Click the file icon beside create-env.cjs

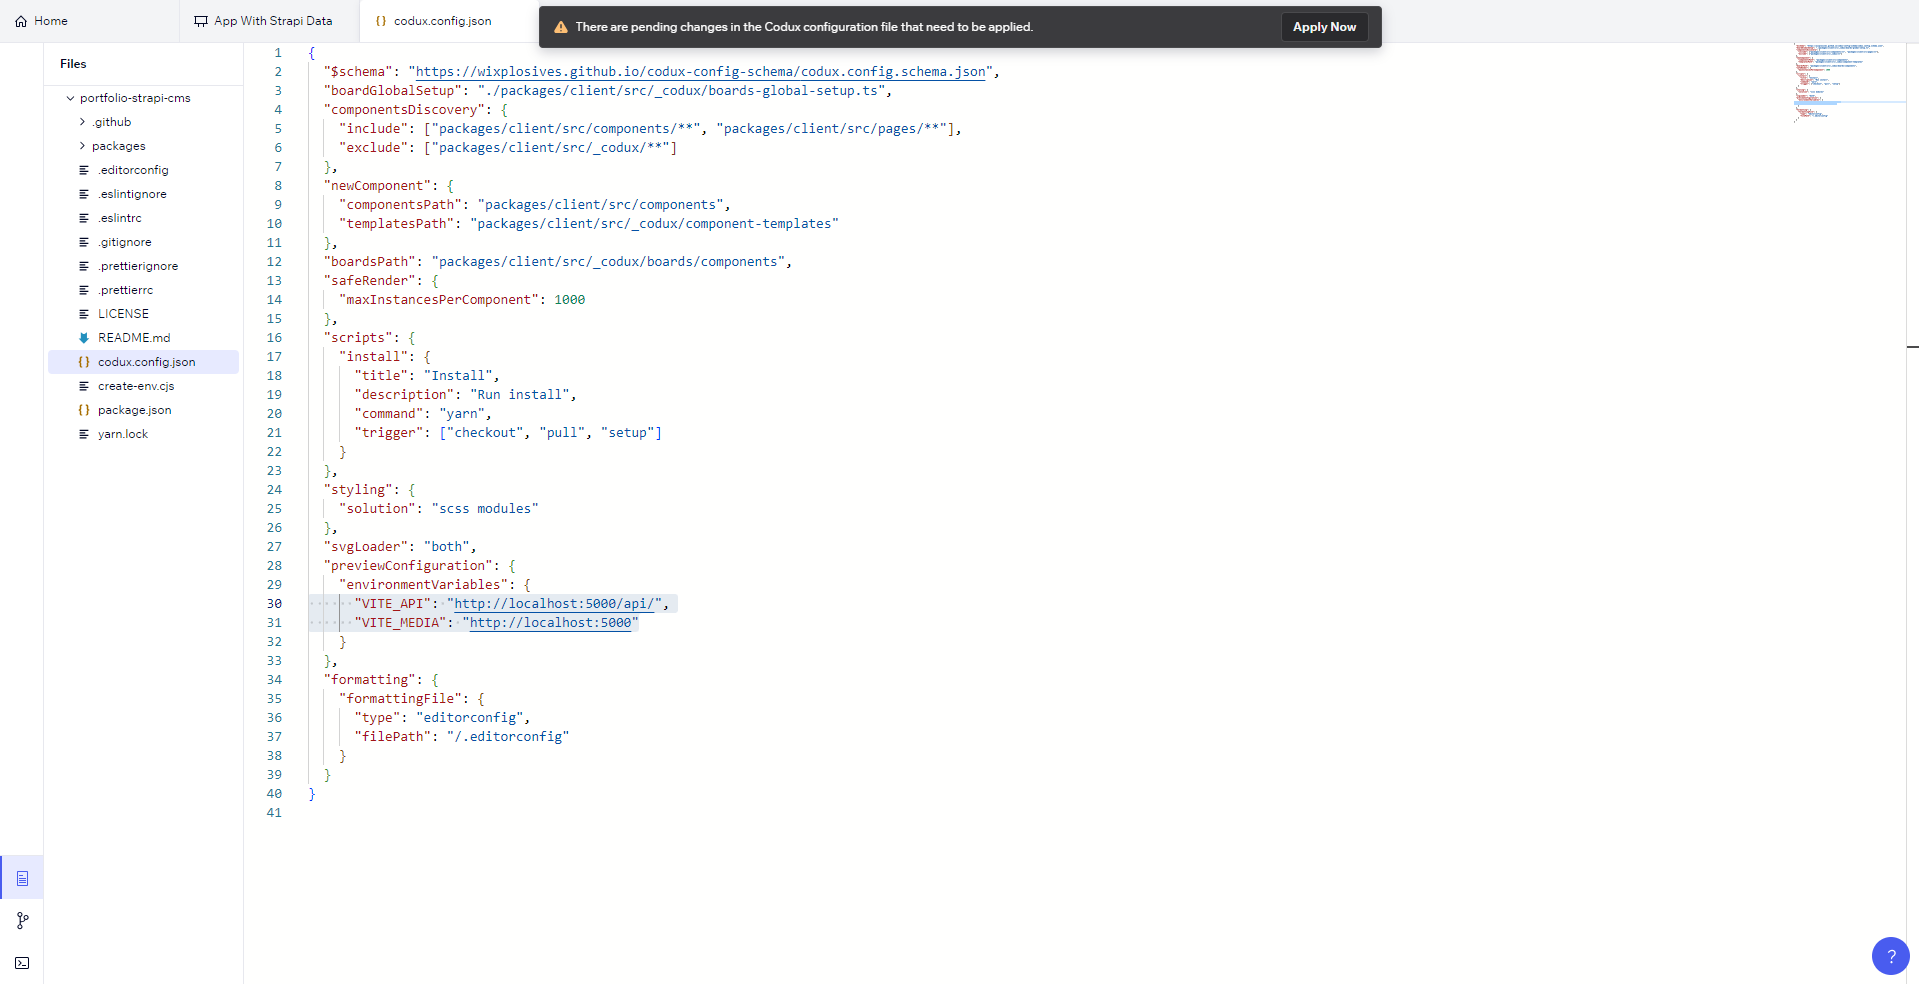pyautogui.click(x=84, y=386)
